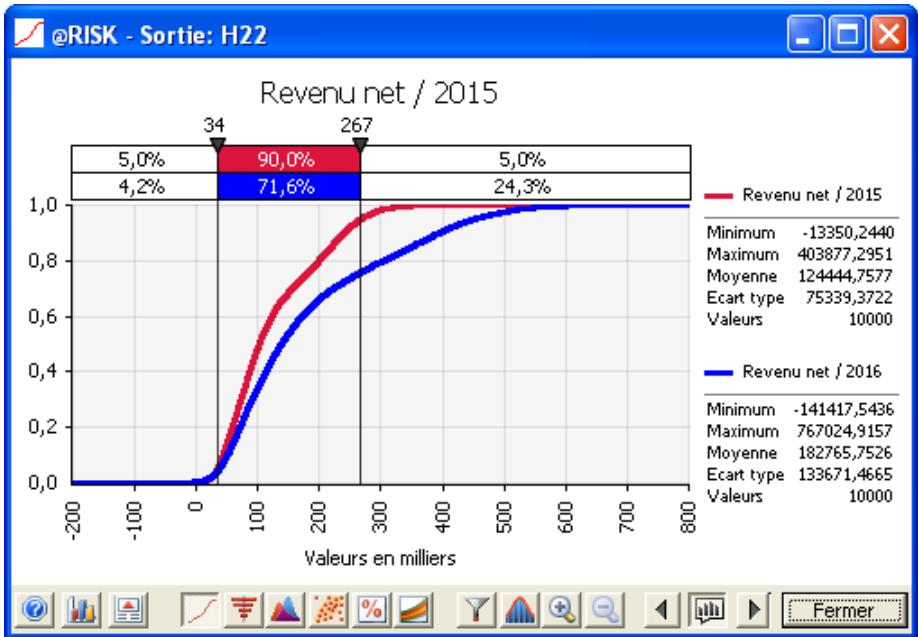Open the scatter plot icon
The height and width of the screenshot is (637, 918).
[x=325, y=608]
